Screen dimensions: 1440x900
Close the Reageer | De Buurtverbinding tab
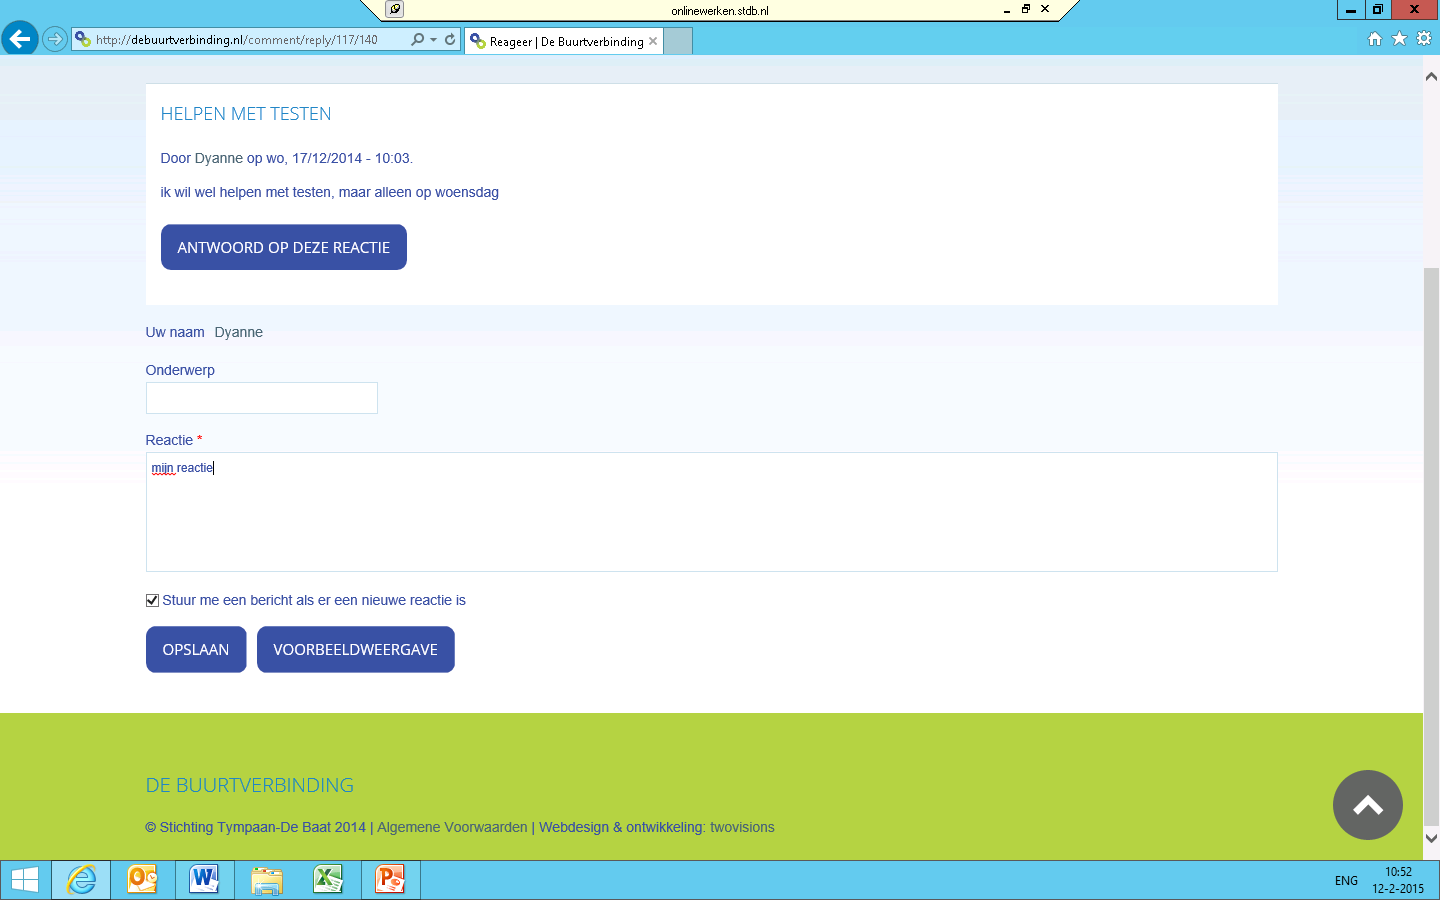coord(653,41)
